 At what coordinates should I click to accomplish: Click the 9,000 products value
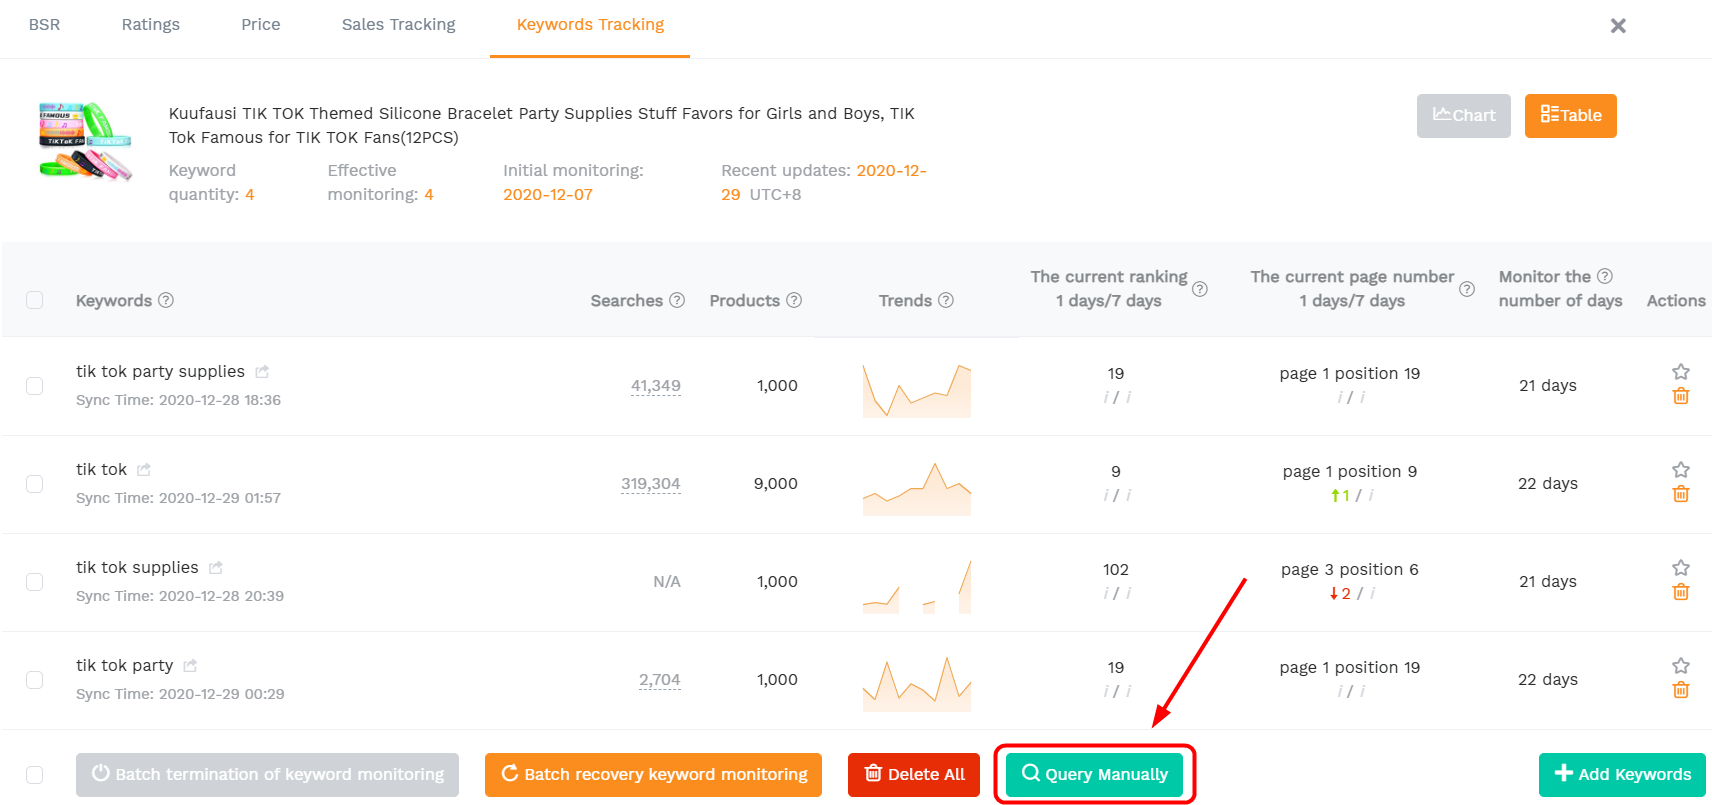click(x=776, y=484)
